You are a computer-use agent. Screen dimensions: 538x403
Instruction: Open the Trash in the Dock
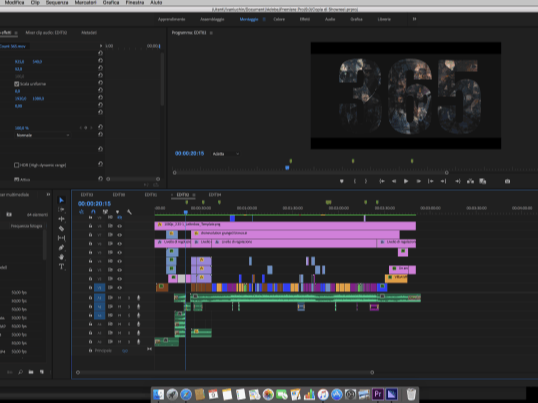[411, 394]
